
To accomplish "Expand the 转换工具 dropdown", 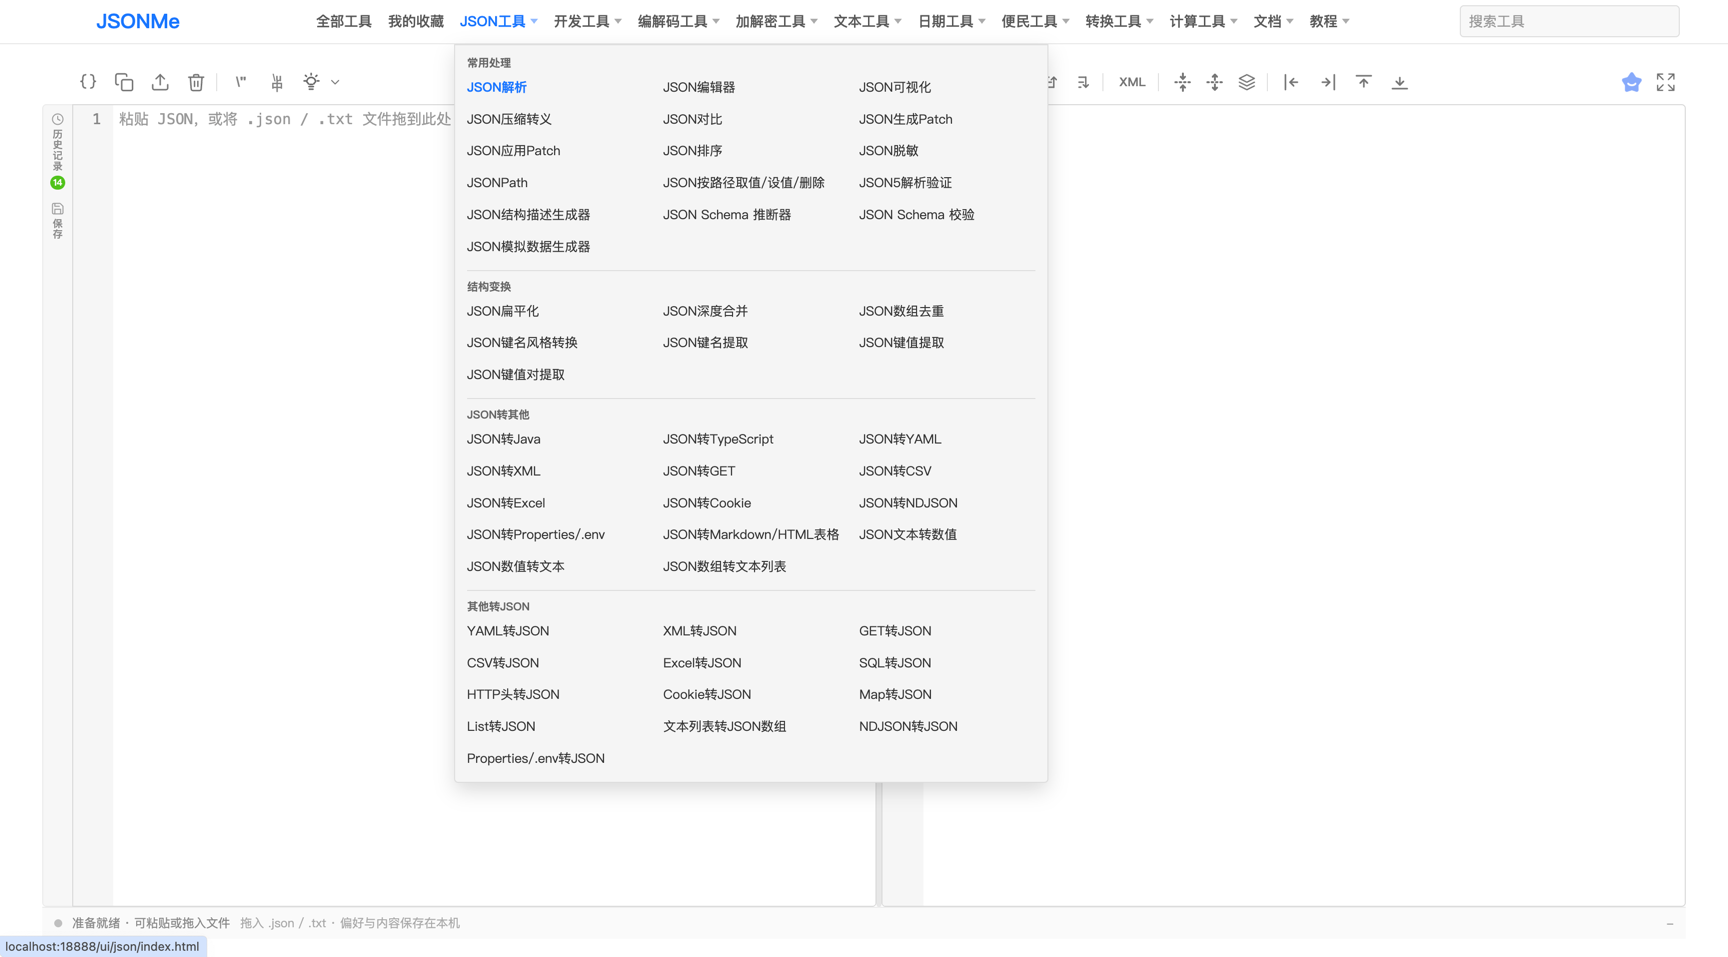I will 1120,21.
